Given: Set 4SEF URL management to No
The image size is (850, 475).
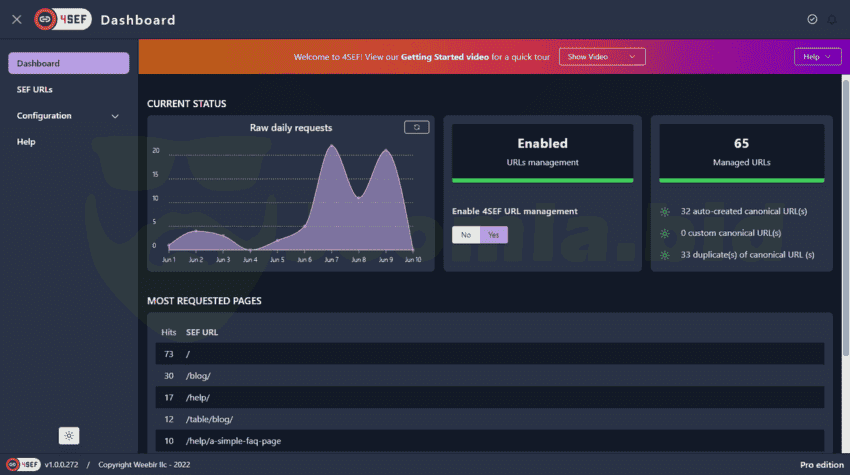Looking at the screenshot, I should (x=465, y=235).
